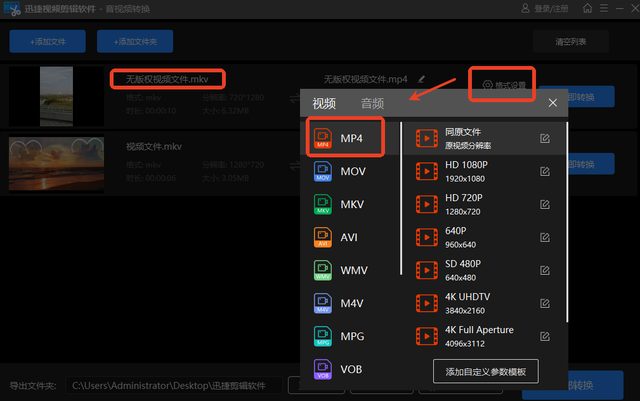This screenshot has height=401, width=640.
Task: Click the 清空列表 button
Action: coord(571,41)
